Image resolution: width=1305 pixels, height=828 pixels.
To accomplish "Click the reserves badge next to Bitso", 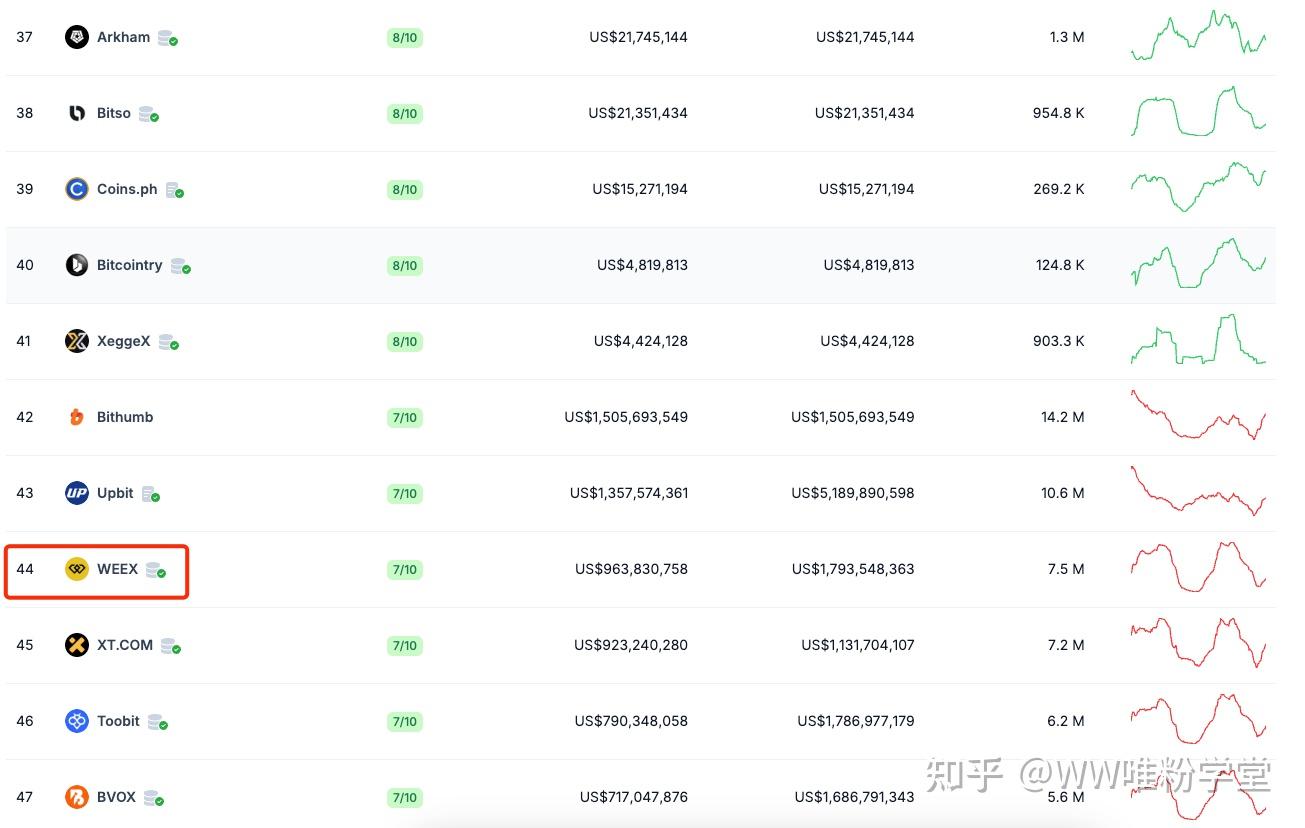I will click(149, 114).
